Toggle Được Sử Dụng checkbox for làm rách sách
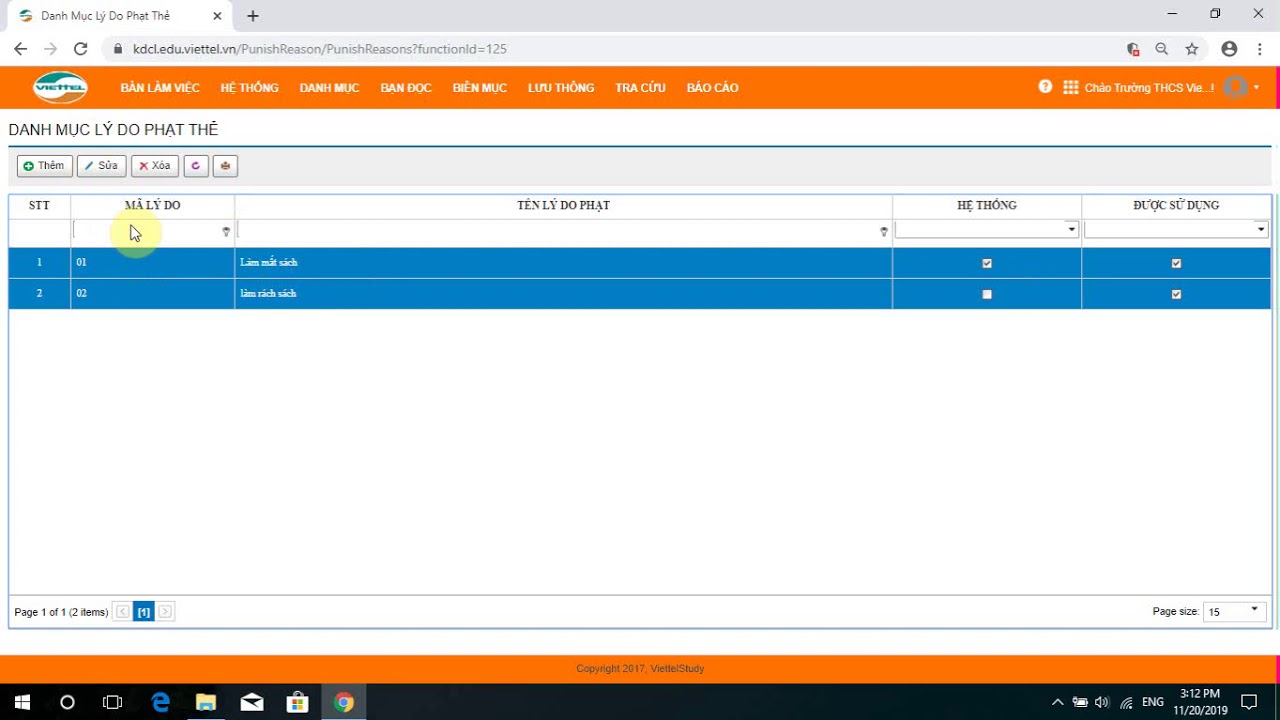The image size is (1280, 720). (x=1176, y=294)
